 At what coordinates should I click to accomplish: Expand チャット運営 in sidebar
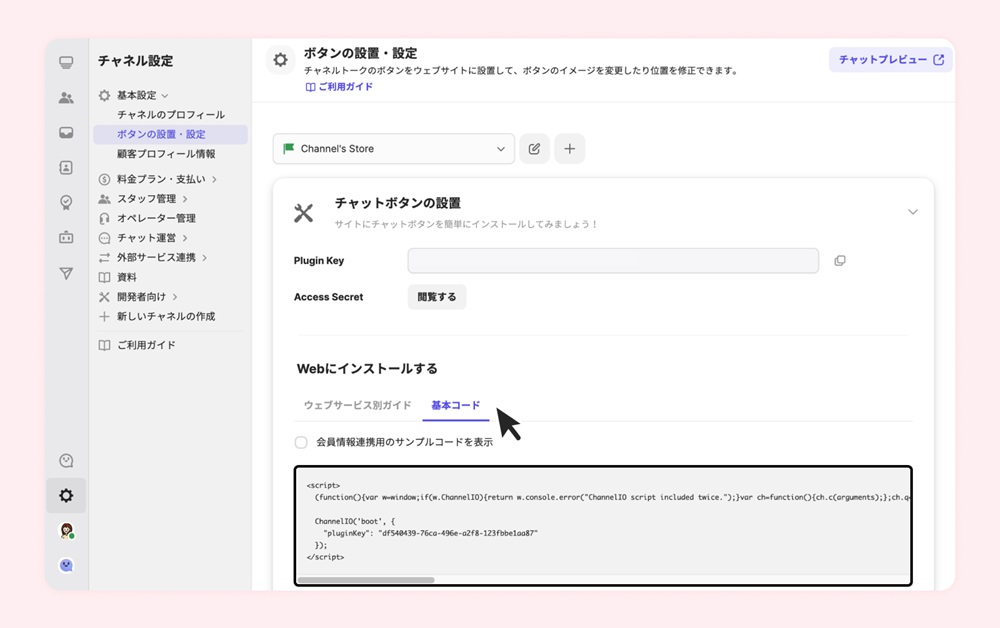click(185, 238)
